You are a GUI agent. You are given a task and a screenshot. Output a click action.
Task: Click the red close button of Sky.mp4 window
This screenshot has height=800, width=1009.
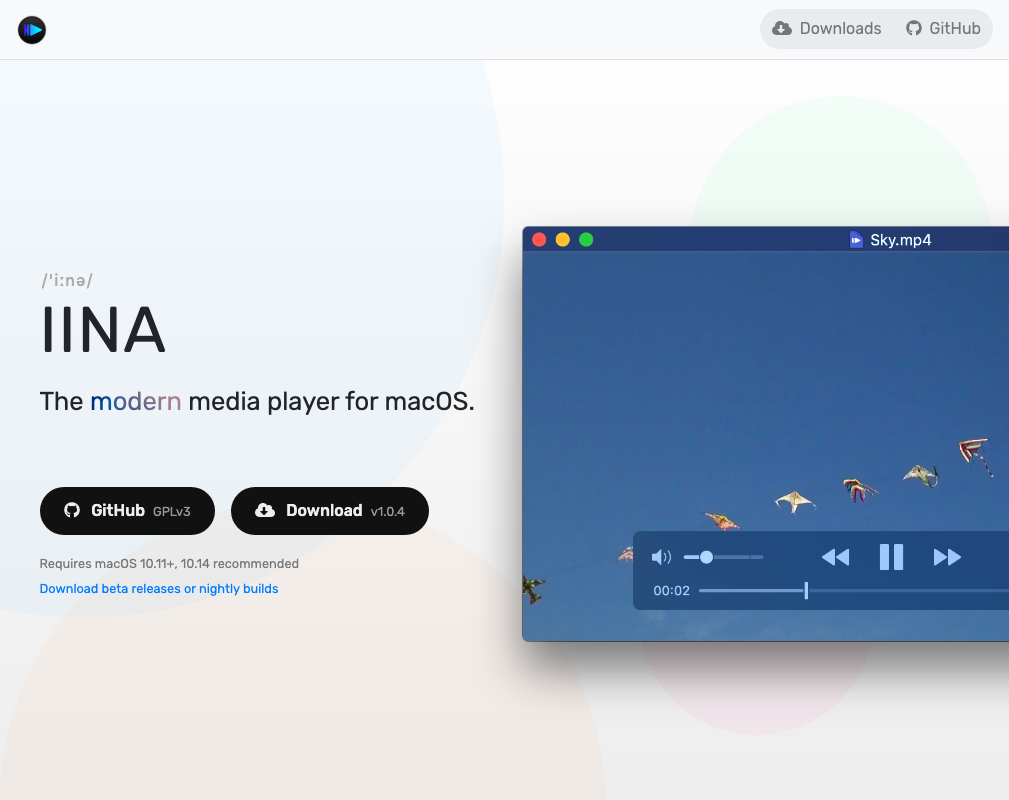pos(539,239)
